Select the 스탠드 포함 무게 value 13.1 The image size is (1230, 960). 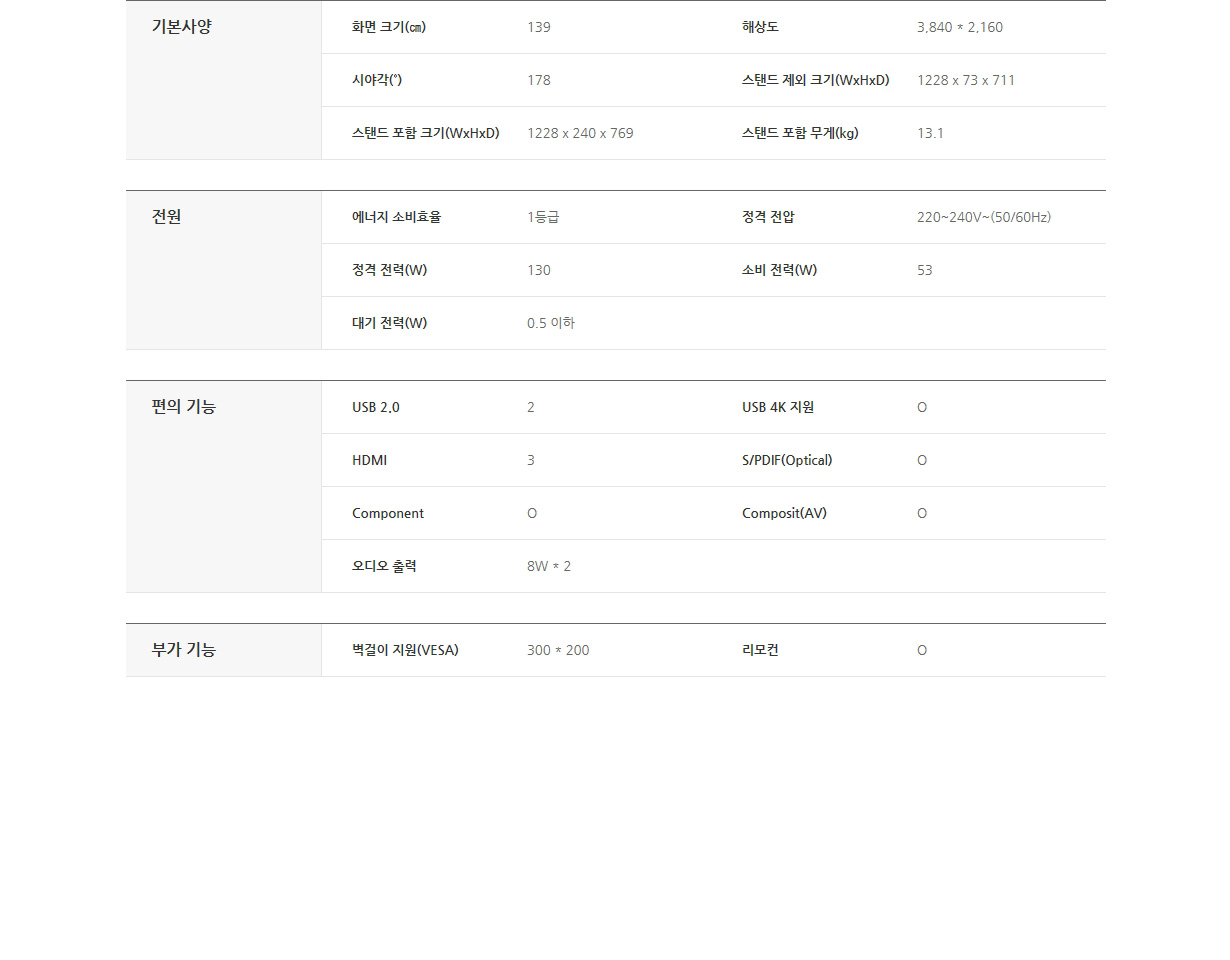(929, 133)
